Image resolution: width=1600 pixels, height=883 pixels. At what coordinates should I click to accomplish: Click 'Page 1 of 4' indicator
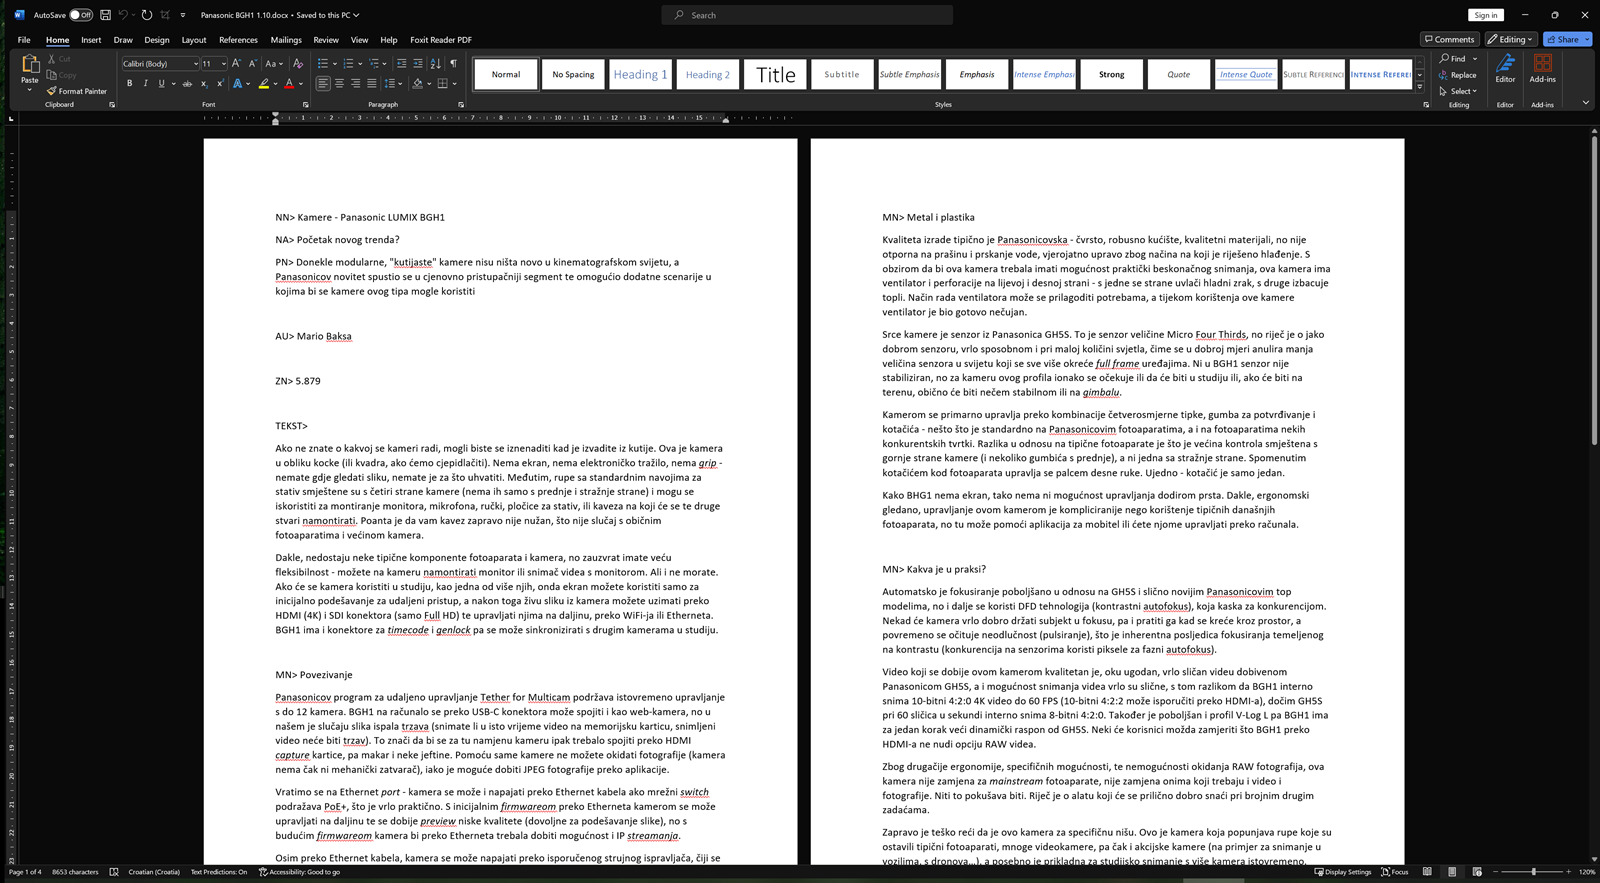point(25,872)
